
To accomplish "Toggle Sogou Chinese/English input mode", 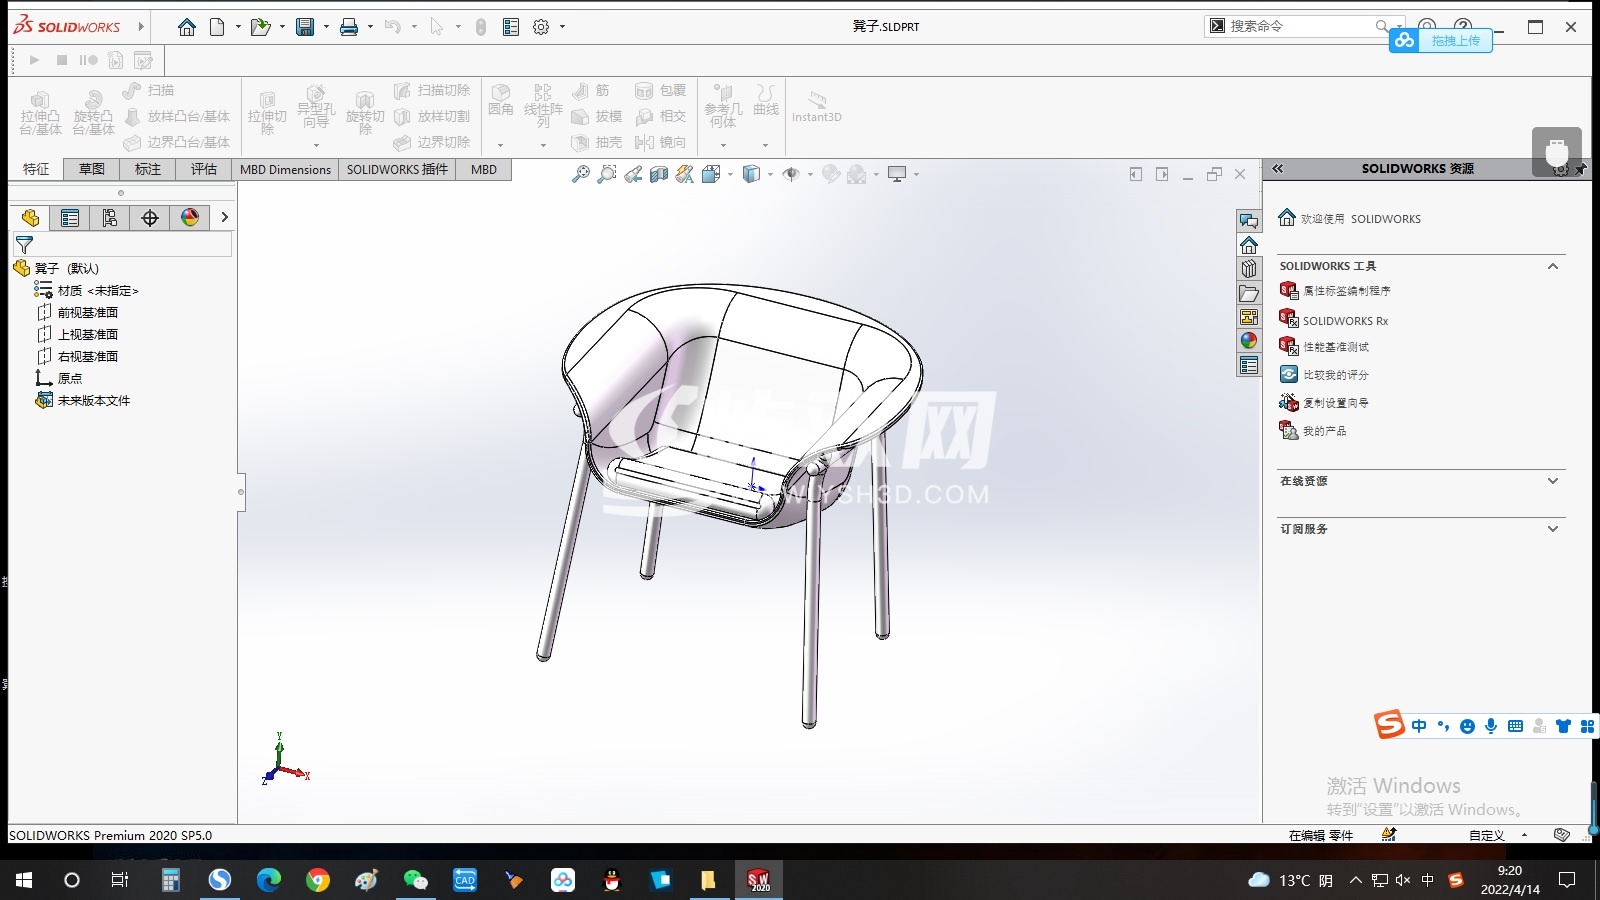I will tap(1419, 726).
